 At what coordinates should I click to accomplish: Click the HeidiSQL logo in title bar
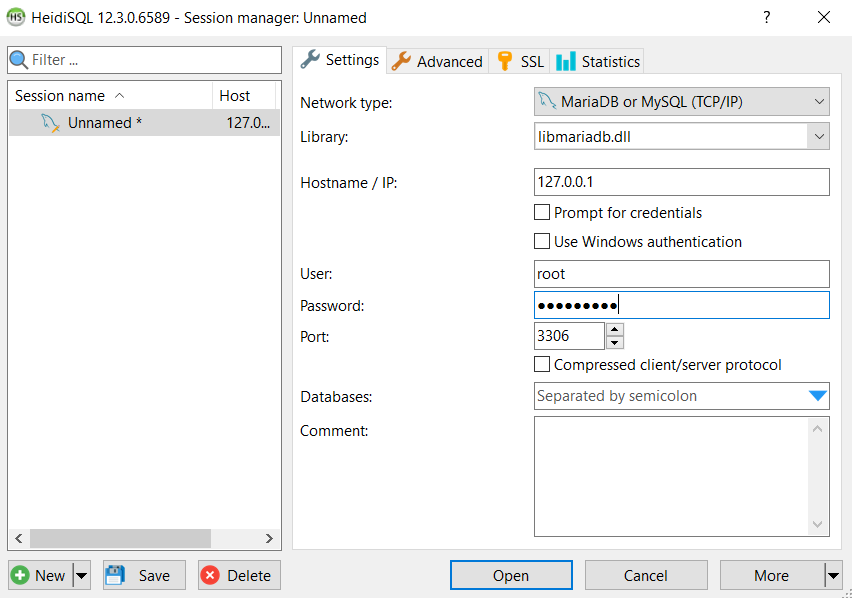(x=15, y=17)
